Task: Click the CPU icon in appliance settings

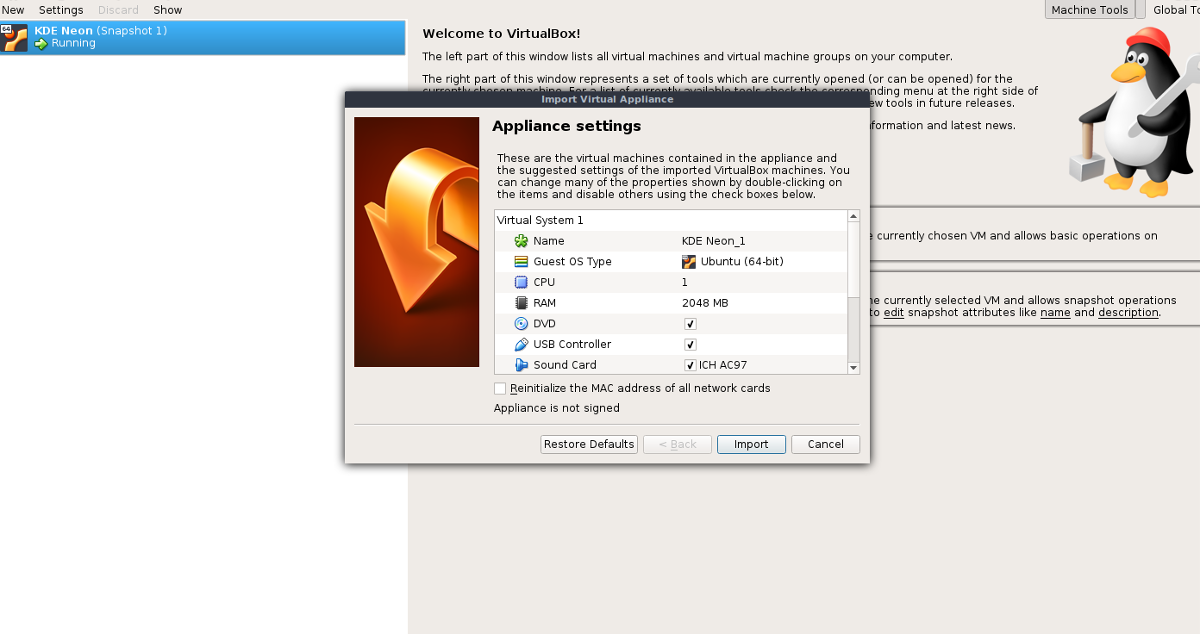Action: click(519, 282)
